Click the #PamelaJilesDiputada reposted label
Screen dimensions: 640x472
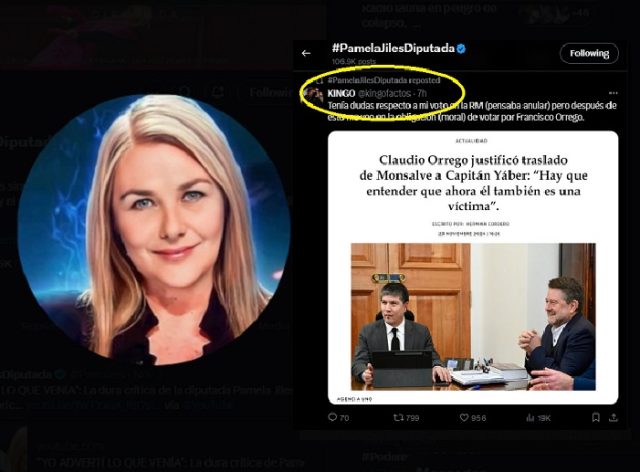[384, 80]
